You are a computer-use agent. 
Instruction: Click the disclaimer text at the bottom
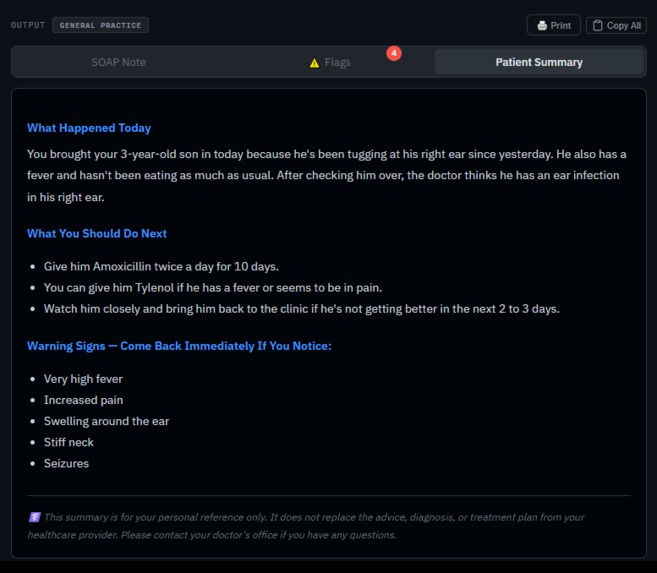pyautogui.click(x=306, y=526)
